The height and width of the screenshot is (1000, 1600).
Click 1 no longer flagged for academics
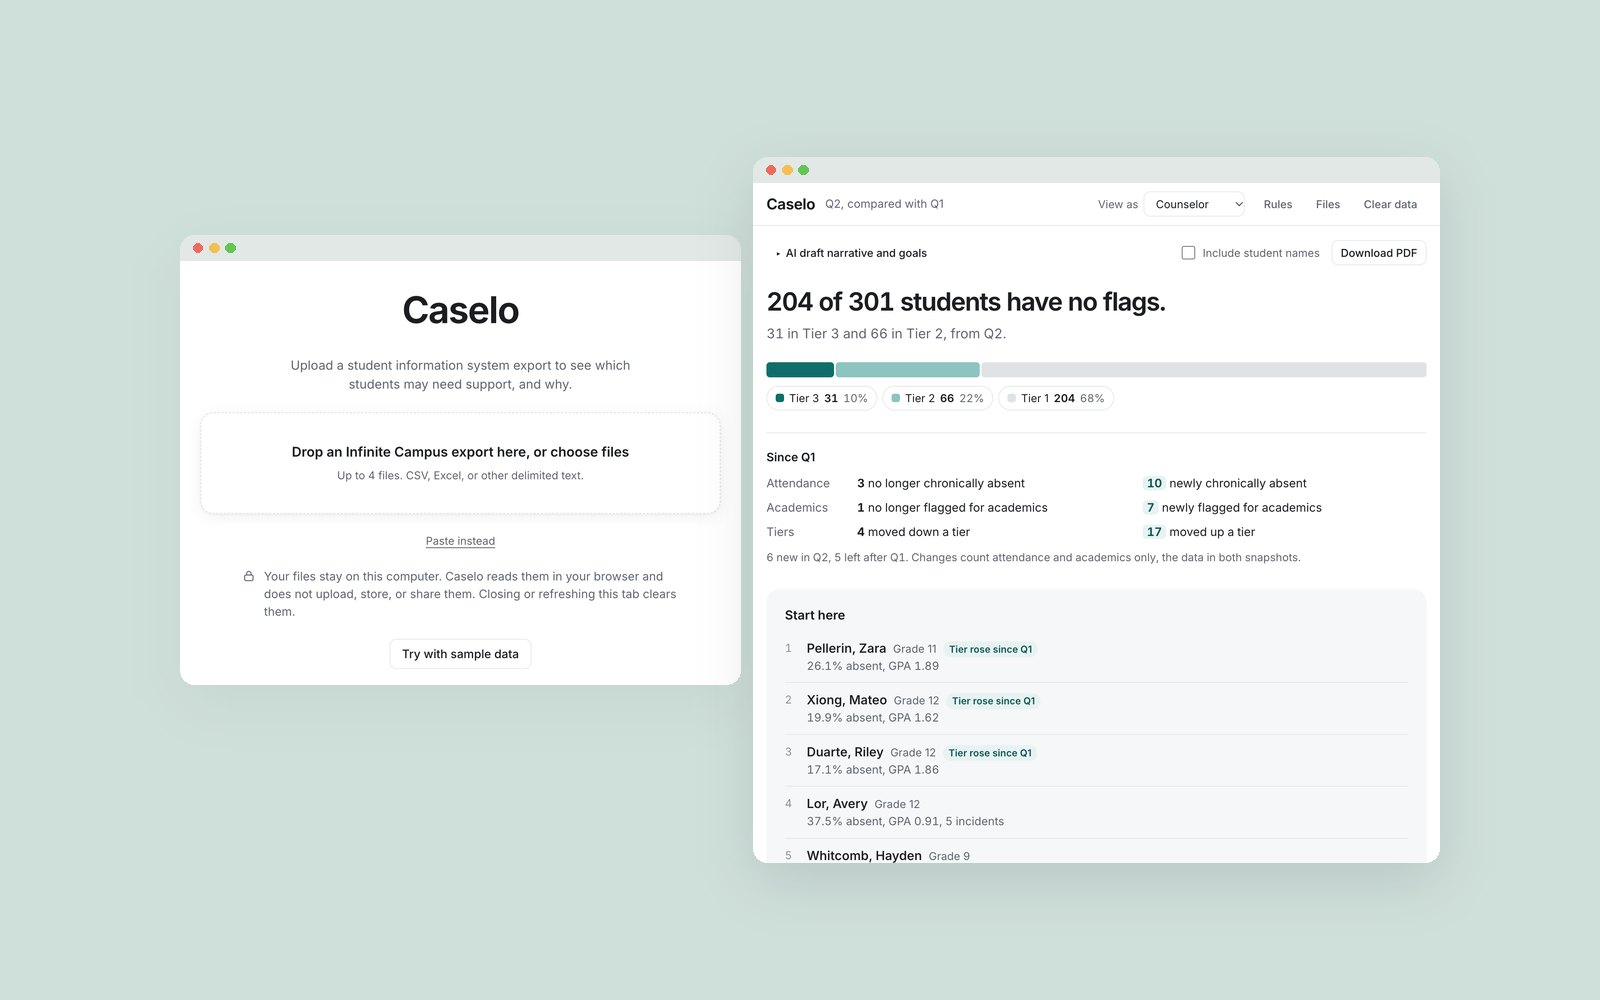pos(952,508)
